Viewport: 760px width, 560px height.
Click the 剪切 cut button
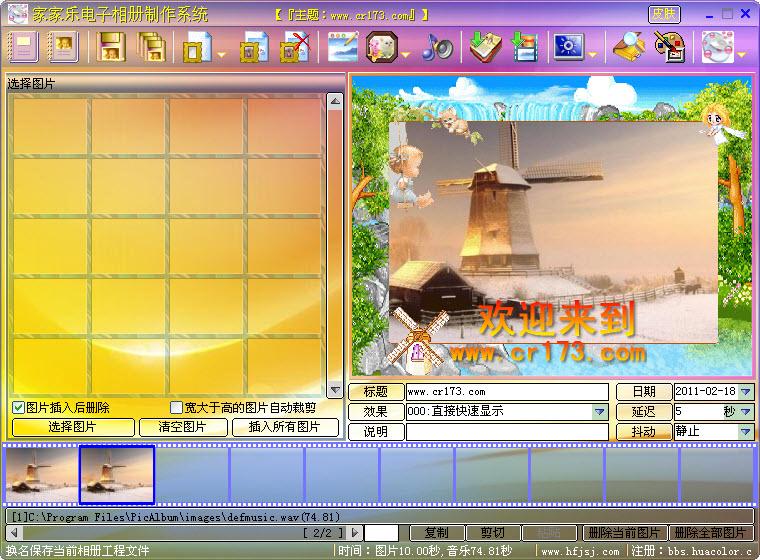[x=493, y=533]
